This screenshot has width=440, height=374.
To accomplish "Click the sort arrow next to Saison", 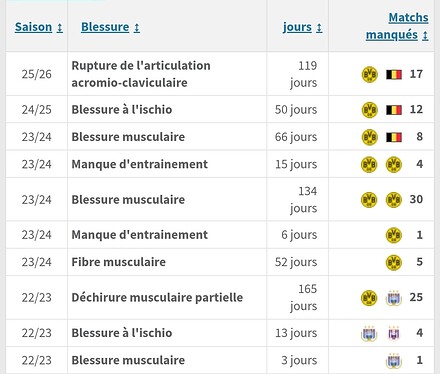I will tap(60, 28).
